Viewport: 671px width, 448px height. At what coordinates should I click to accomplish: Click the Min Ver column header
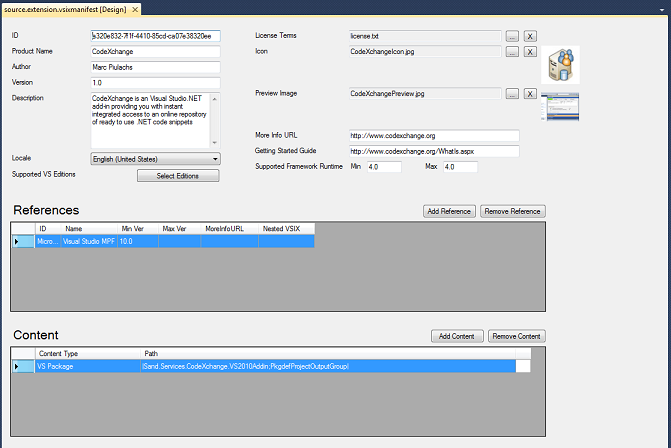138,229
